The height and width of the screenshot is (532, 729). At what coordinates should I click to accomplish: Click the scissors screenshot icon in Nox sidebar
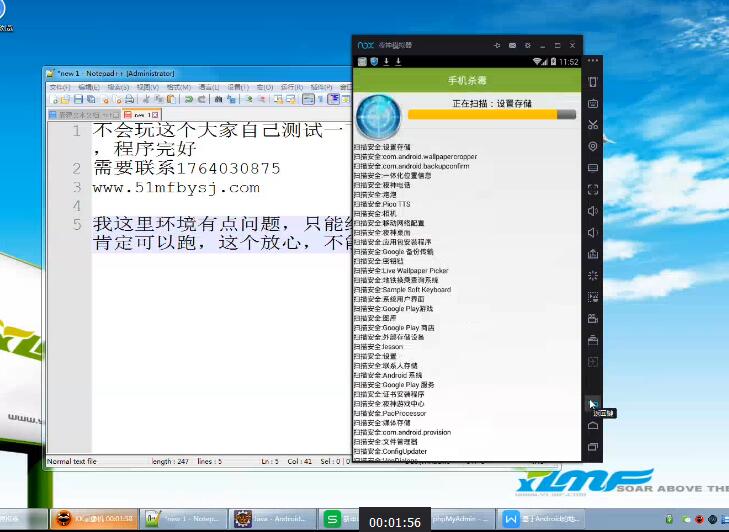pos(593,125)
